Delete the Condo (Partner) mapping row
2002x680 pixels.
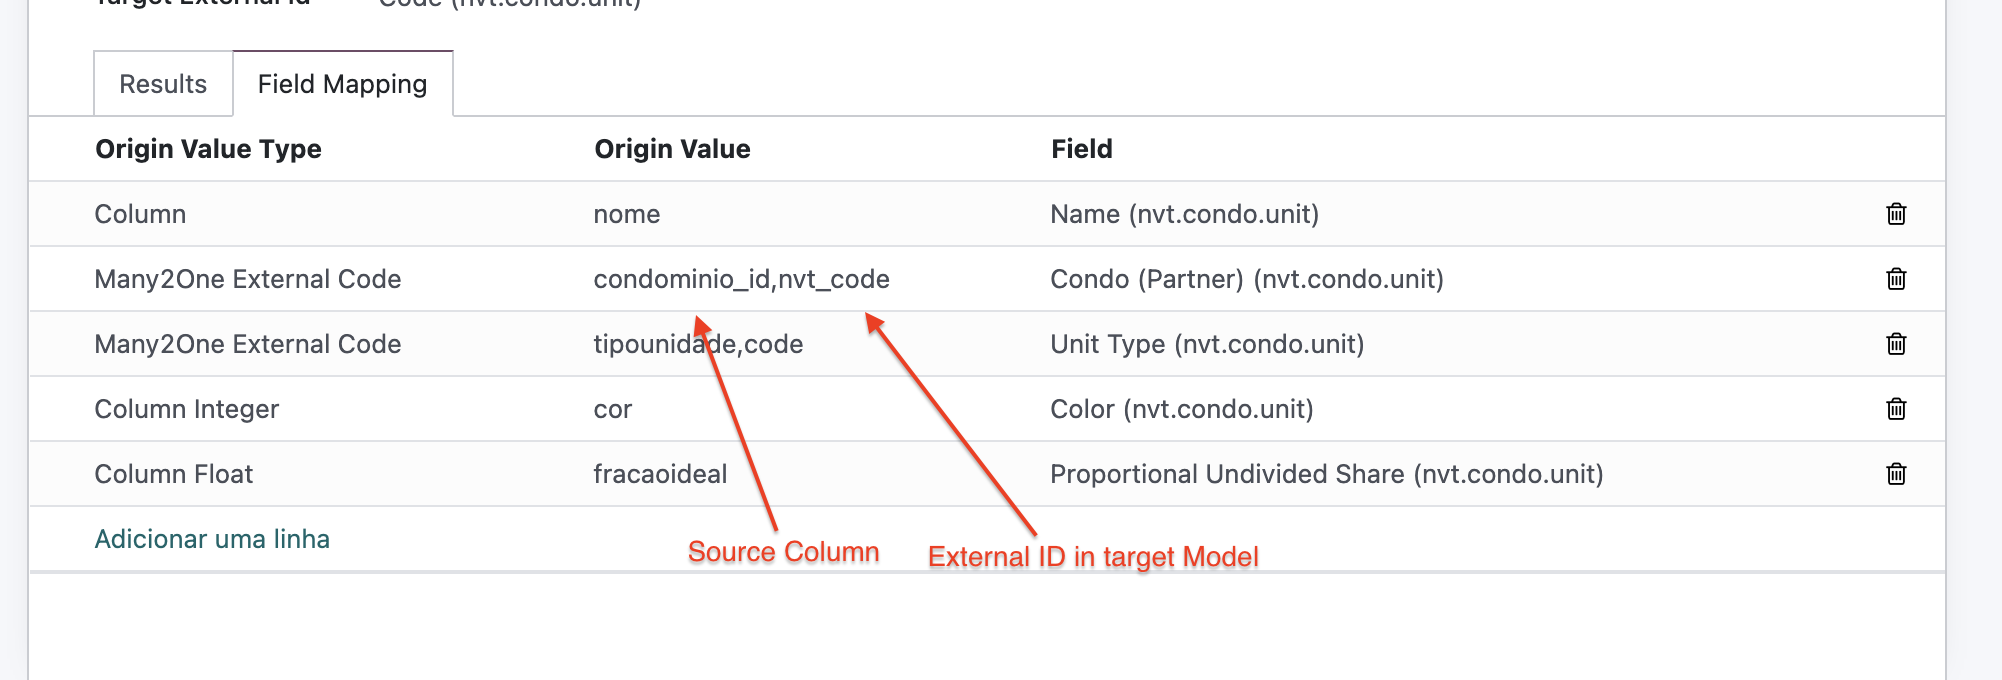(x=1896, y=279)
